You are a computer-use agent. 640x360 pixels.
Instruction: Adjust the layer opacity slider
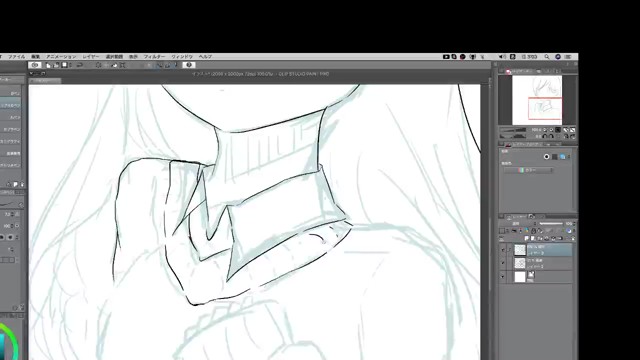tap(551, 224)
